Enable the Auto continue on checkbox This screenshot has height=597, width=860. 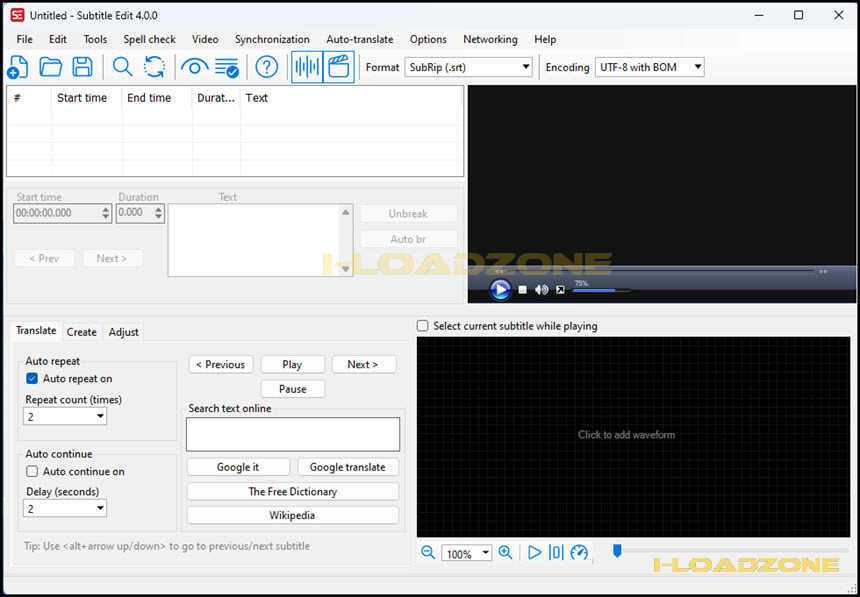pyautogui.click(x=32, y=471)
